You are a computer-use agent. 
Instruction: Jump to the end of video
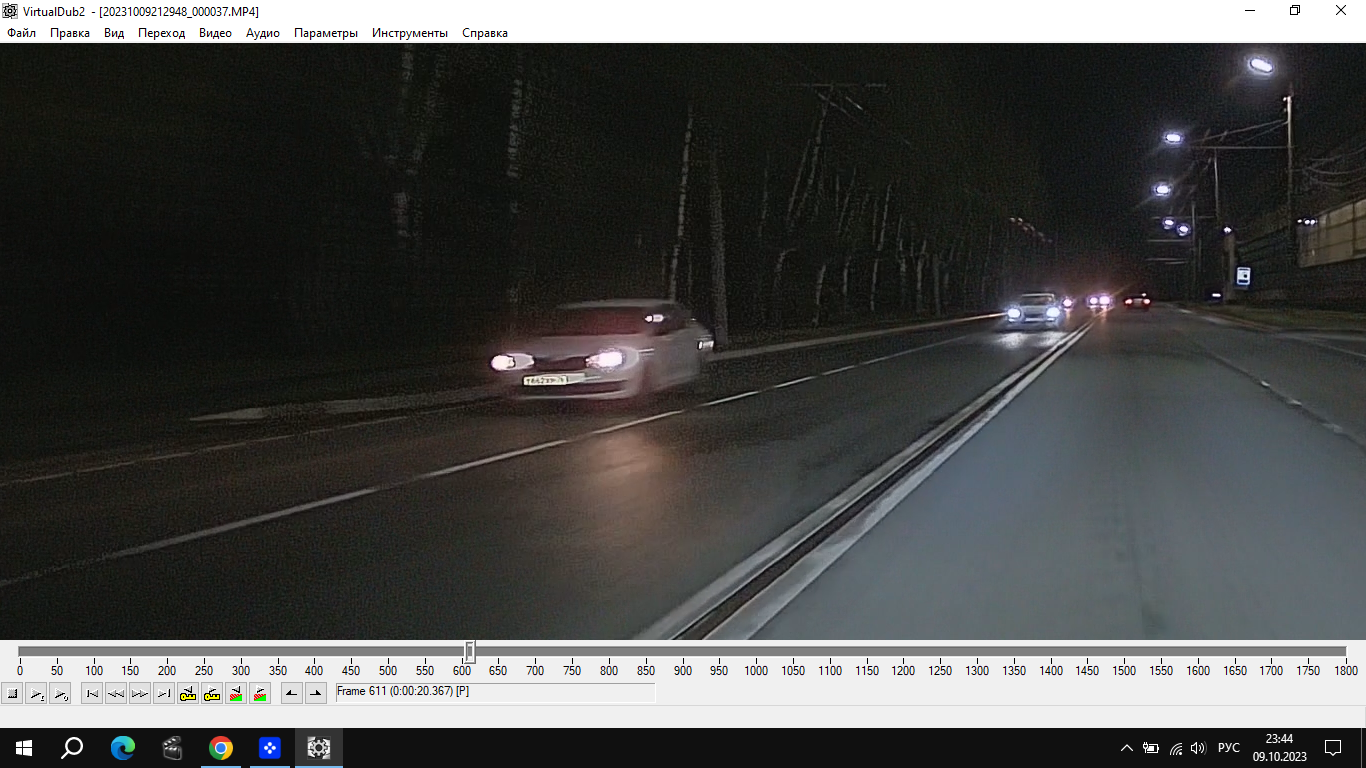pyautogui.click(x=164, y=693)
